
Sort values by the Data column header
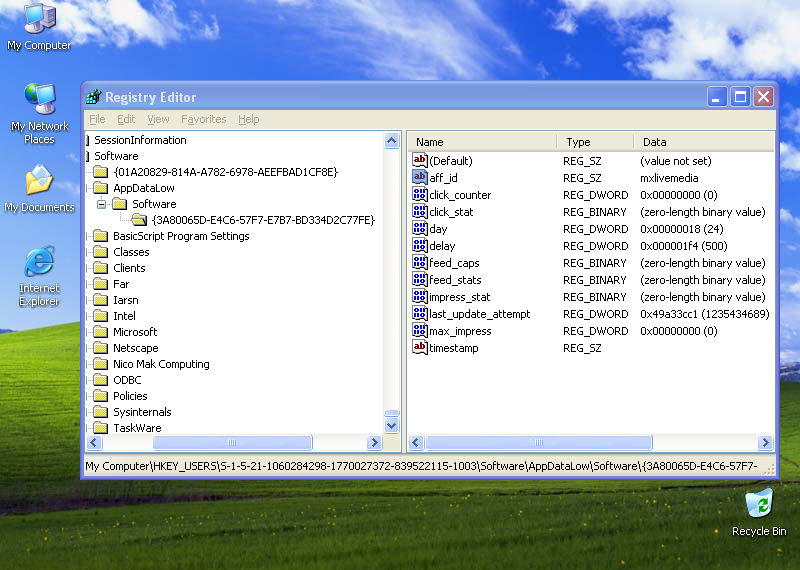click(704, 142)
